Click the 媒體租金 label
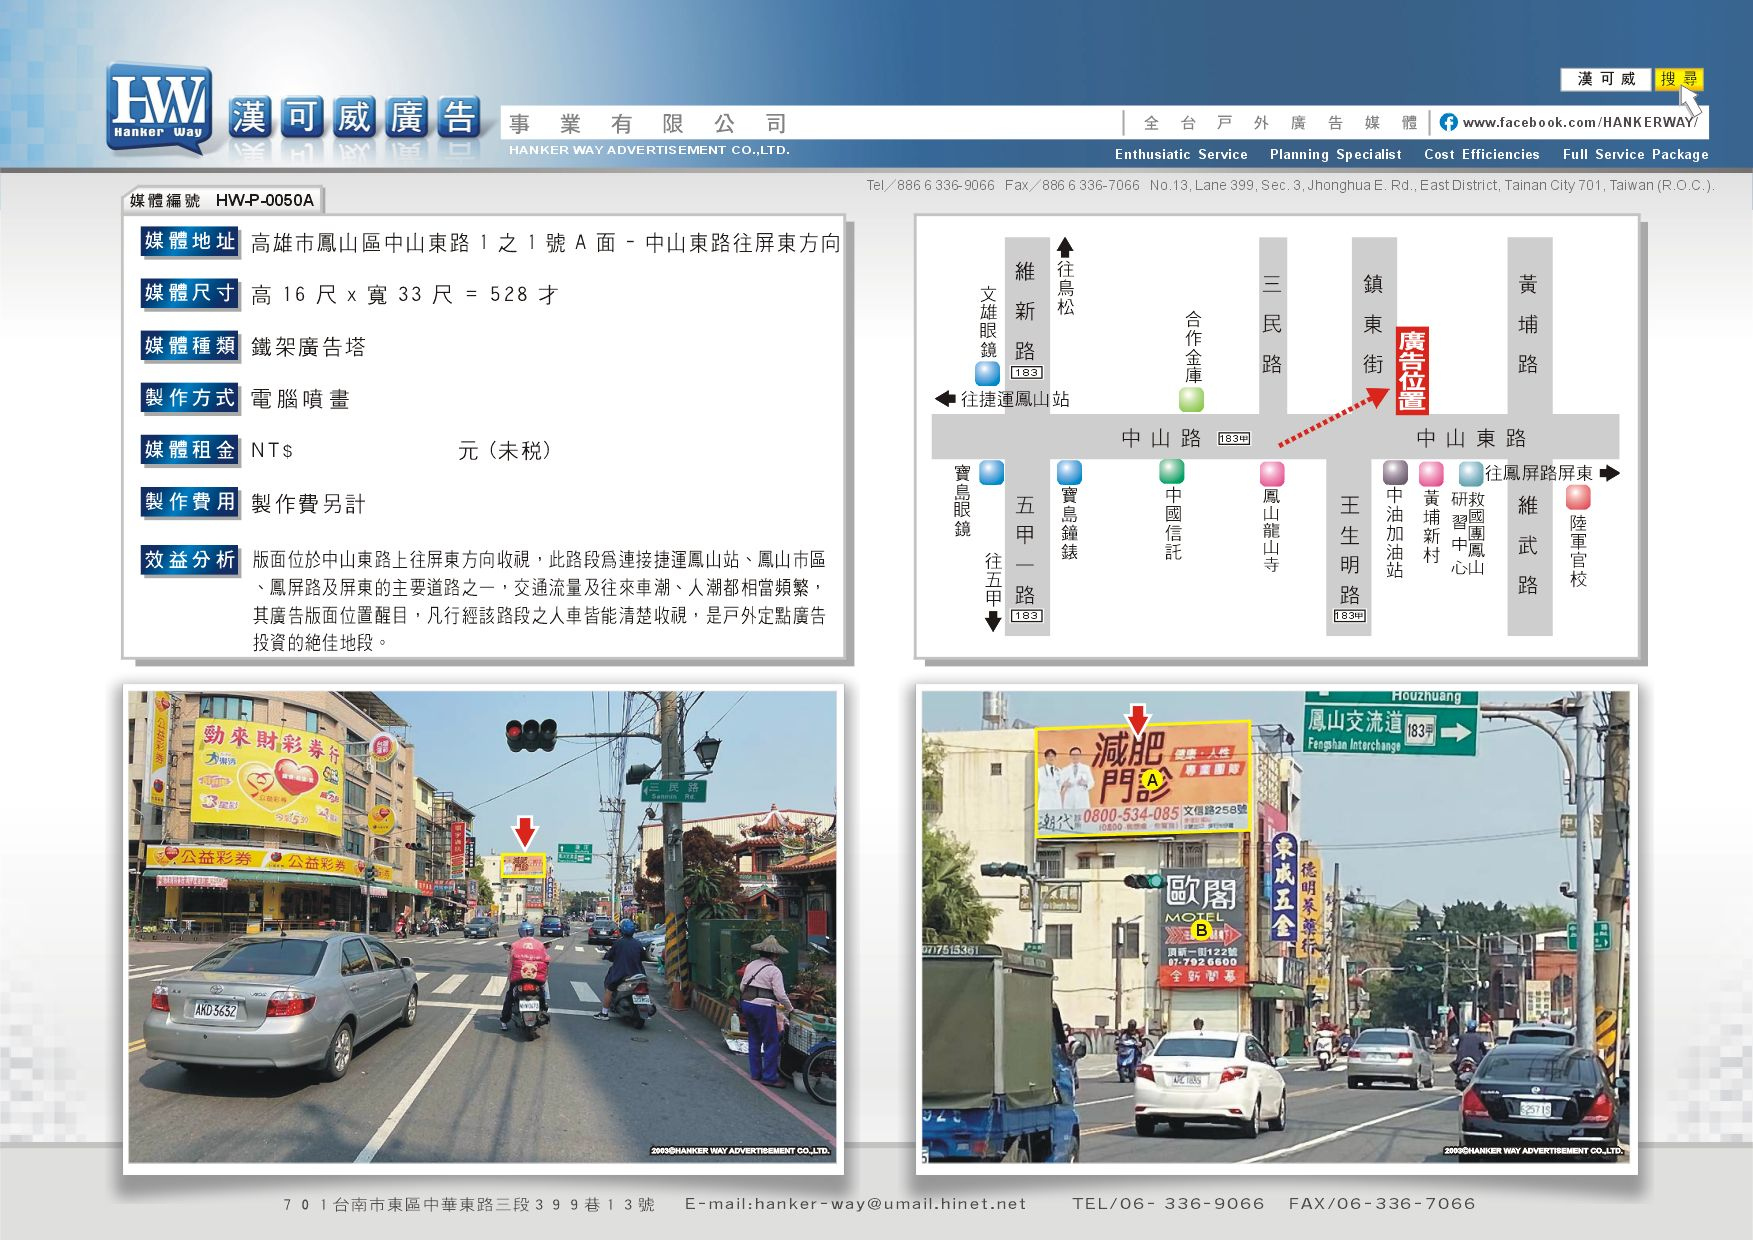The image size is (1753, 1240). 190,450
